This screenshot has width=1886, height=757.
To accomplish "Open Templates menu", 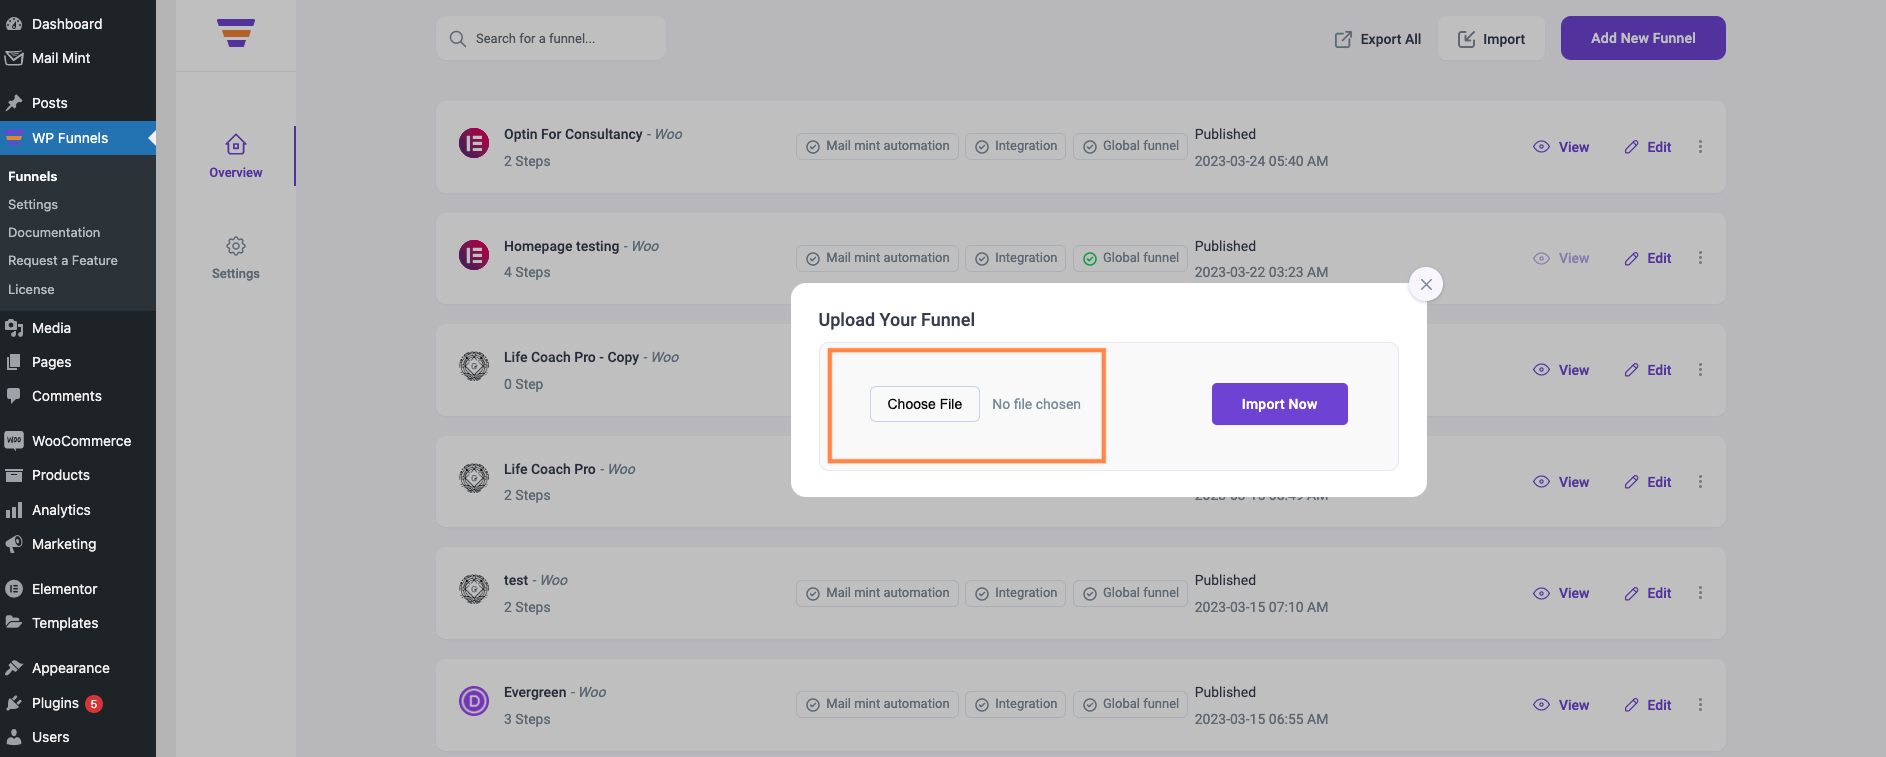I will point(77,623).
